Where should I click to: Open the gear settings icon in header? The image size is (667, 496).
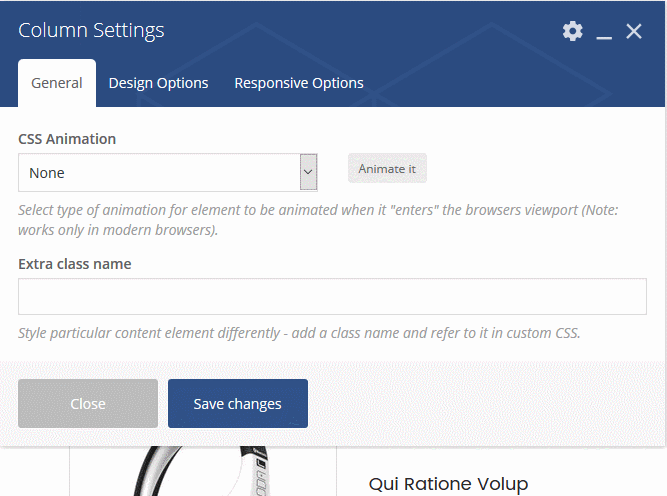(x=573, y=31)
